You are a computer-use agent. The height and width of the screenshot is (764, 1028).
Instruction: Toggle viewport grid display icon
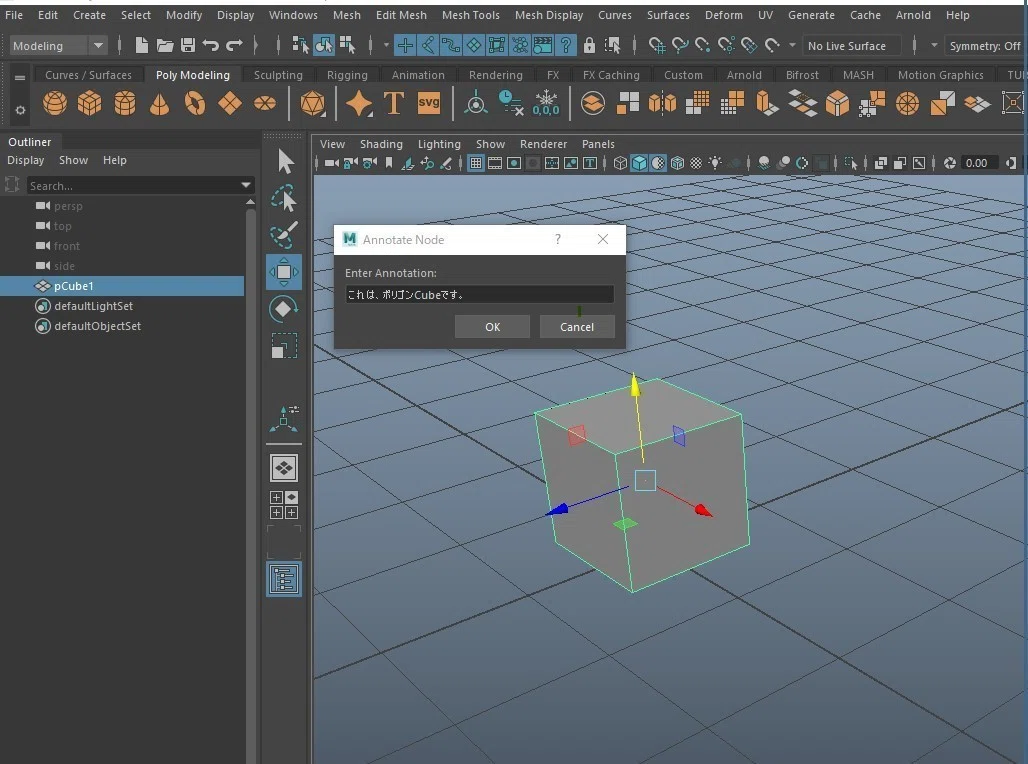coord(476,163)
